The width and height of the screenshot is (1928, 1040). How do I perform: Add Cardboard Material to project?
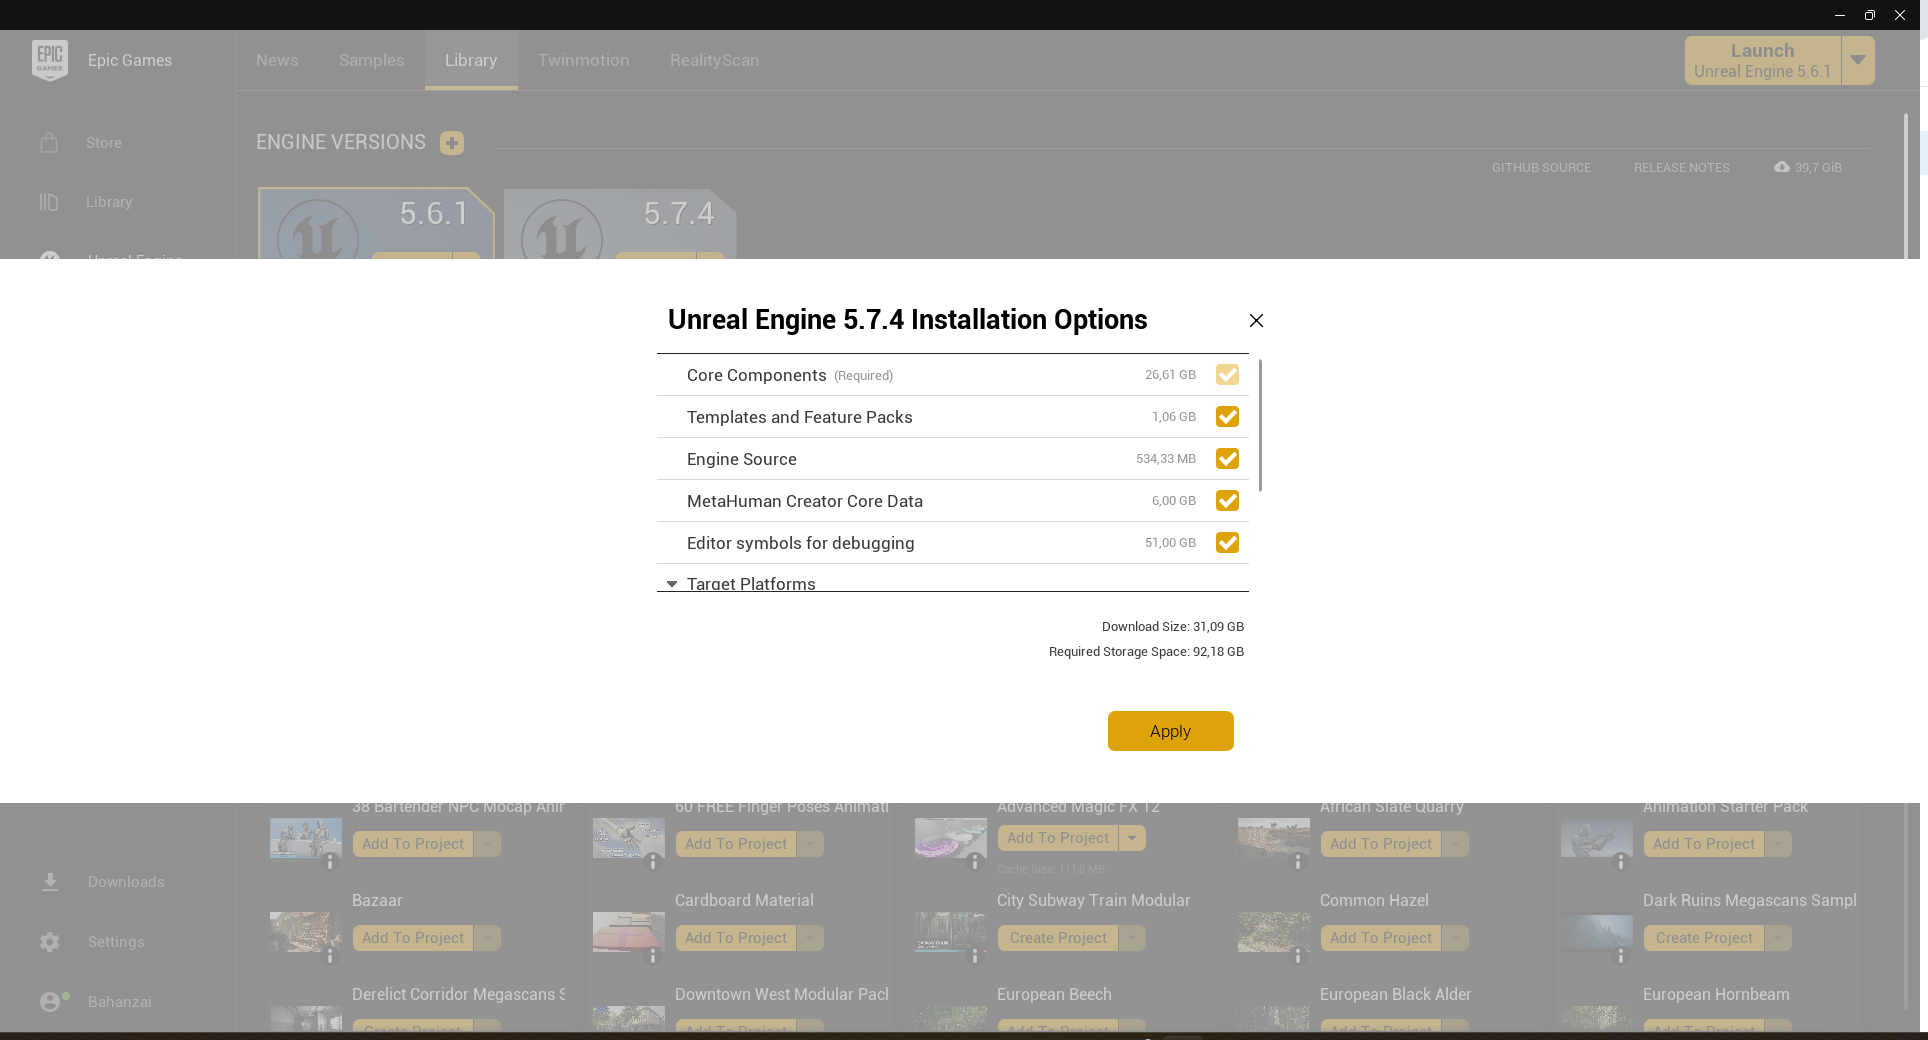click(736, 938)
